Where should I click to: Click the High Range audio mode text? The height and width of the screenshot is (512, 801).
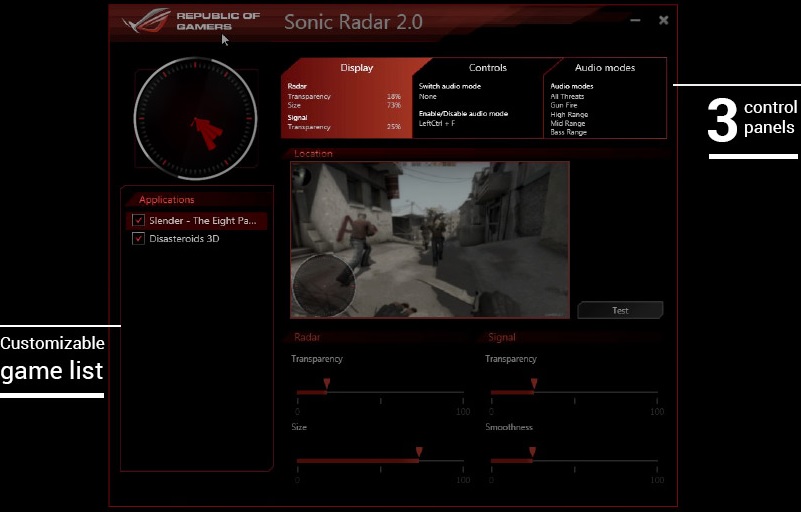569,114
